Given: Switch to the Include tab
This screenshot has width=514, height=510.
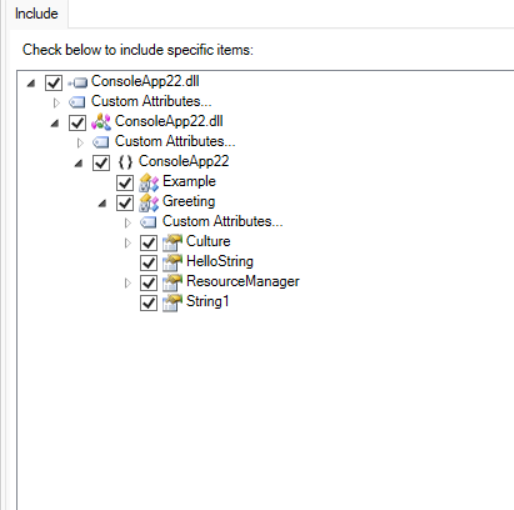Looking at the screenshot, I should (x=36, y=14).
